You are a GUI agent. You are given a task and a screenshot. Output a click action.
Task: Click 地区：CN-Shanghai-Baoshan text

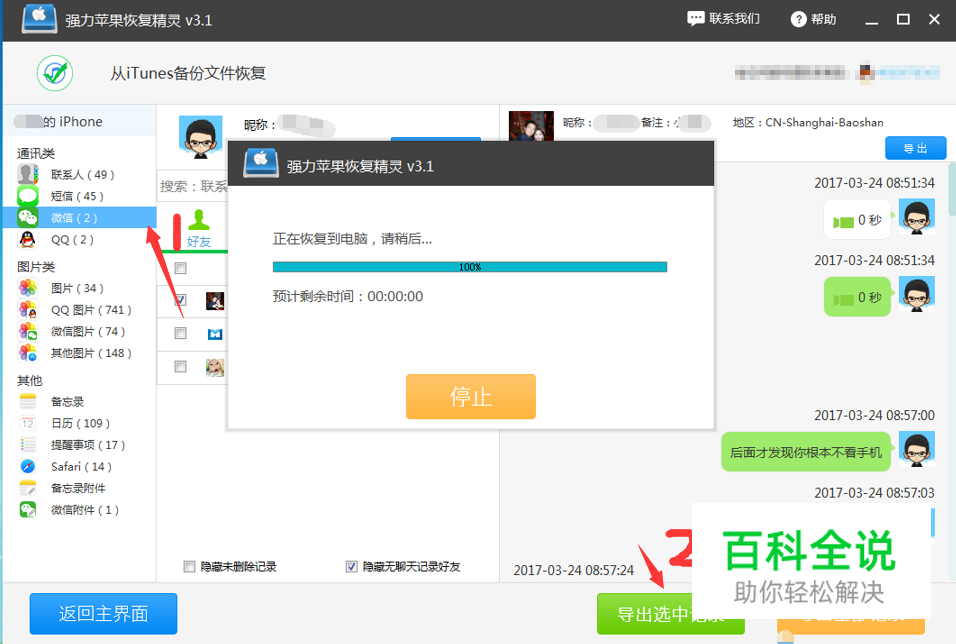pyautogui.click(x=808, y=122)
